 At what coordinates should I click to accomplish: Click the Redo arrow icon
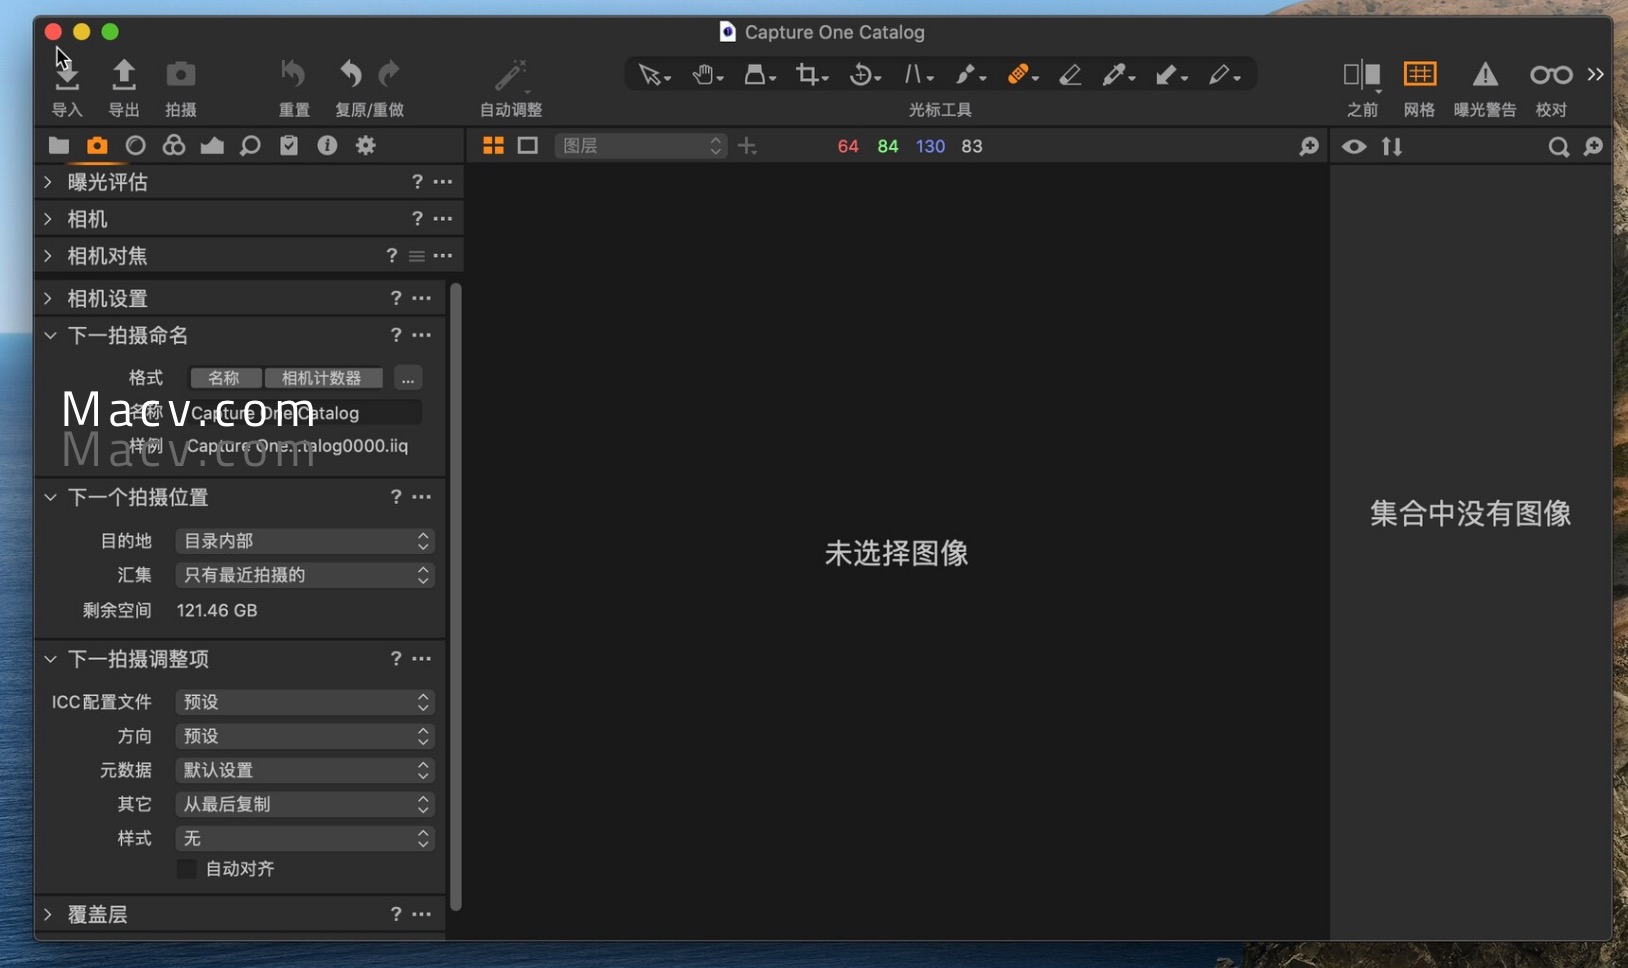coord(389,74)
